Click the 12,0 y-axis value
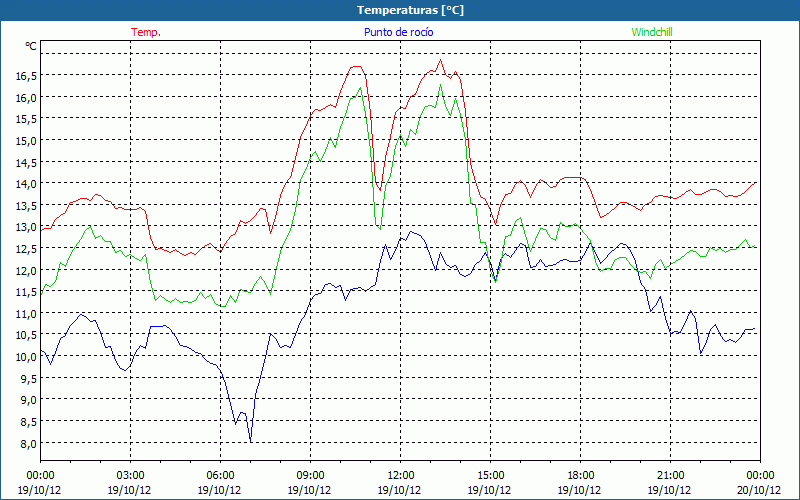 [26, 270]
